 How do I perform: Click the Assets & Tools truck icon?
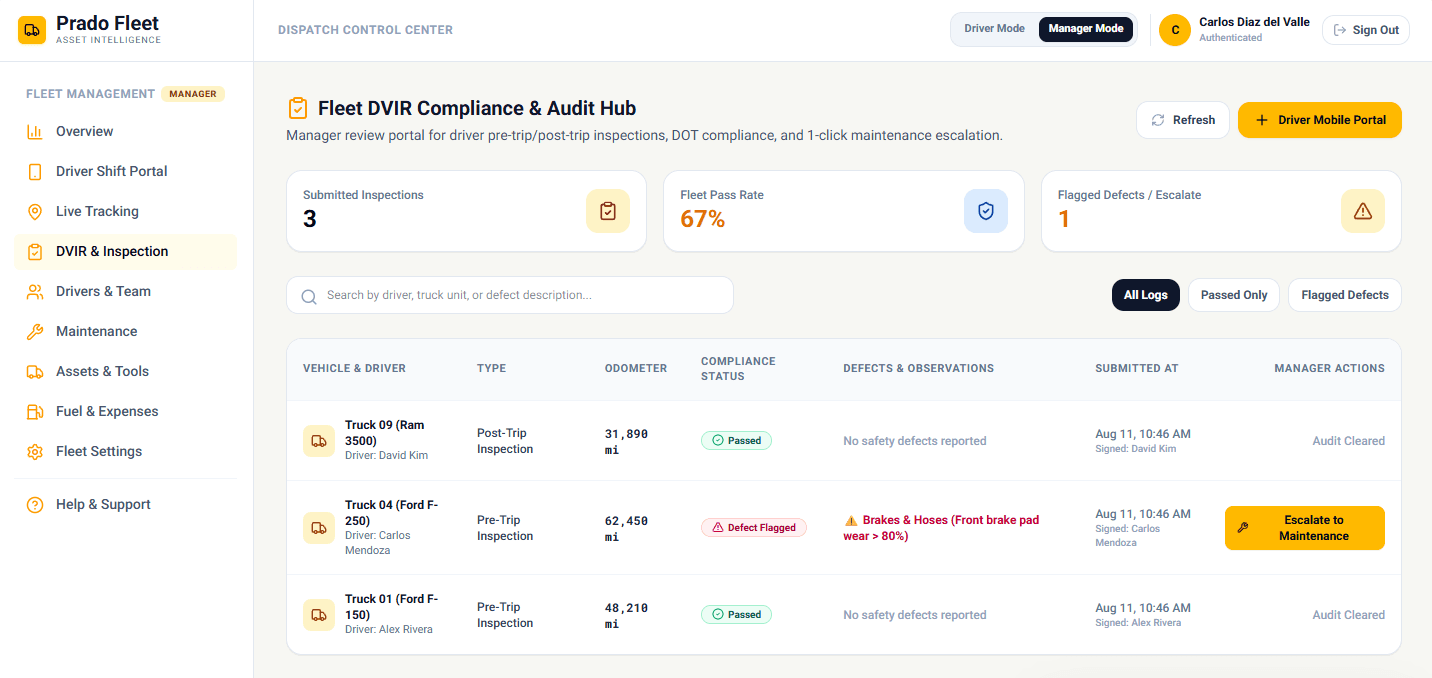tap(35, 372)
